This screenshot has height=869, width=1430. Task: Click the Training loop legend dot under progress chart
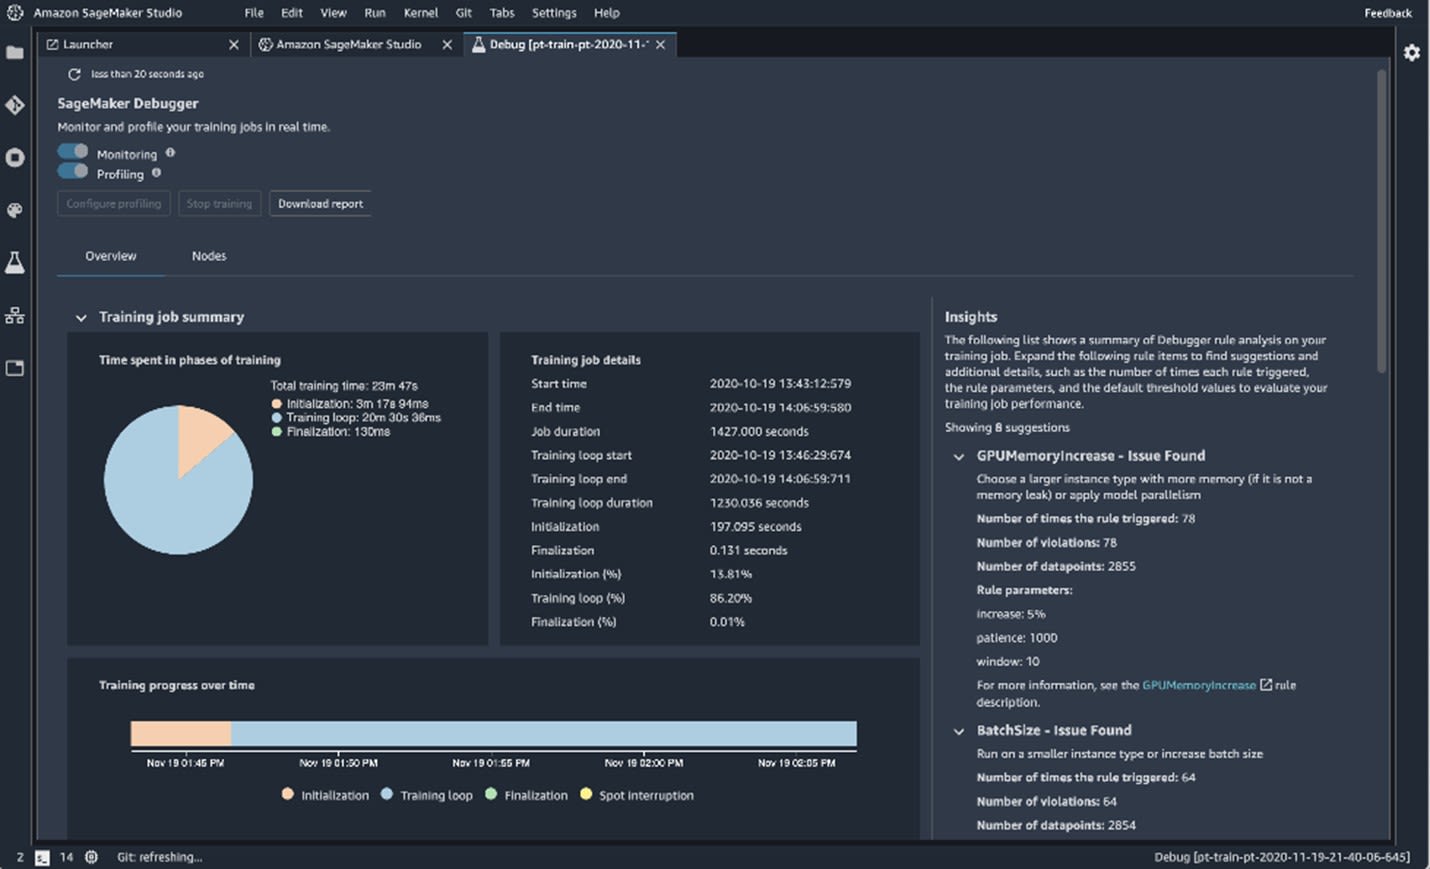point(387,794)
